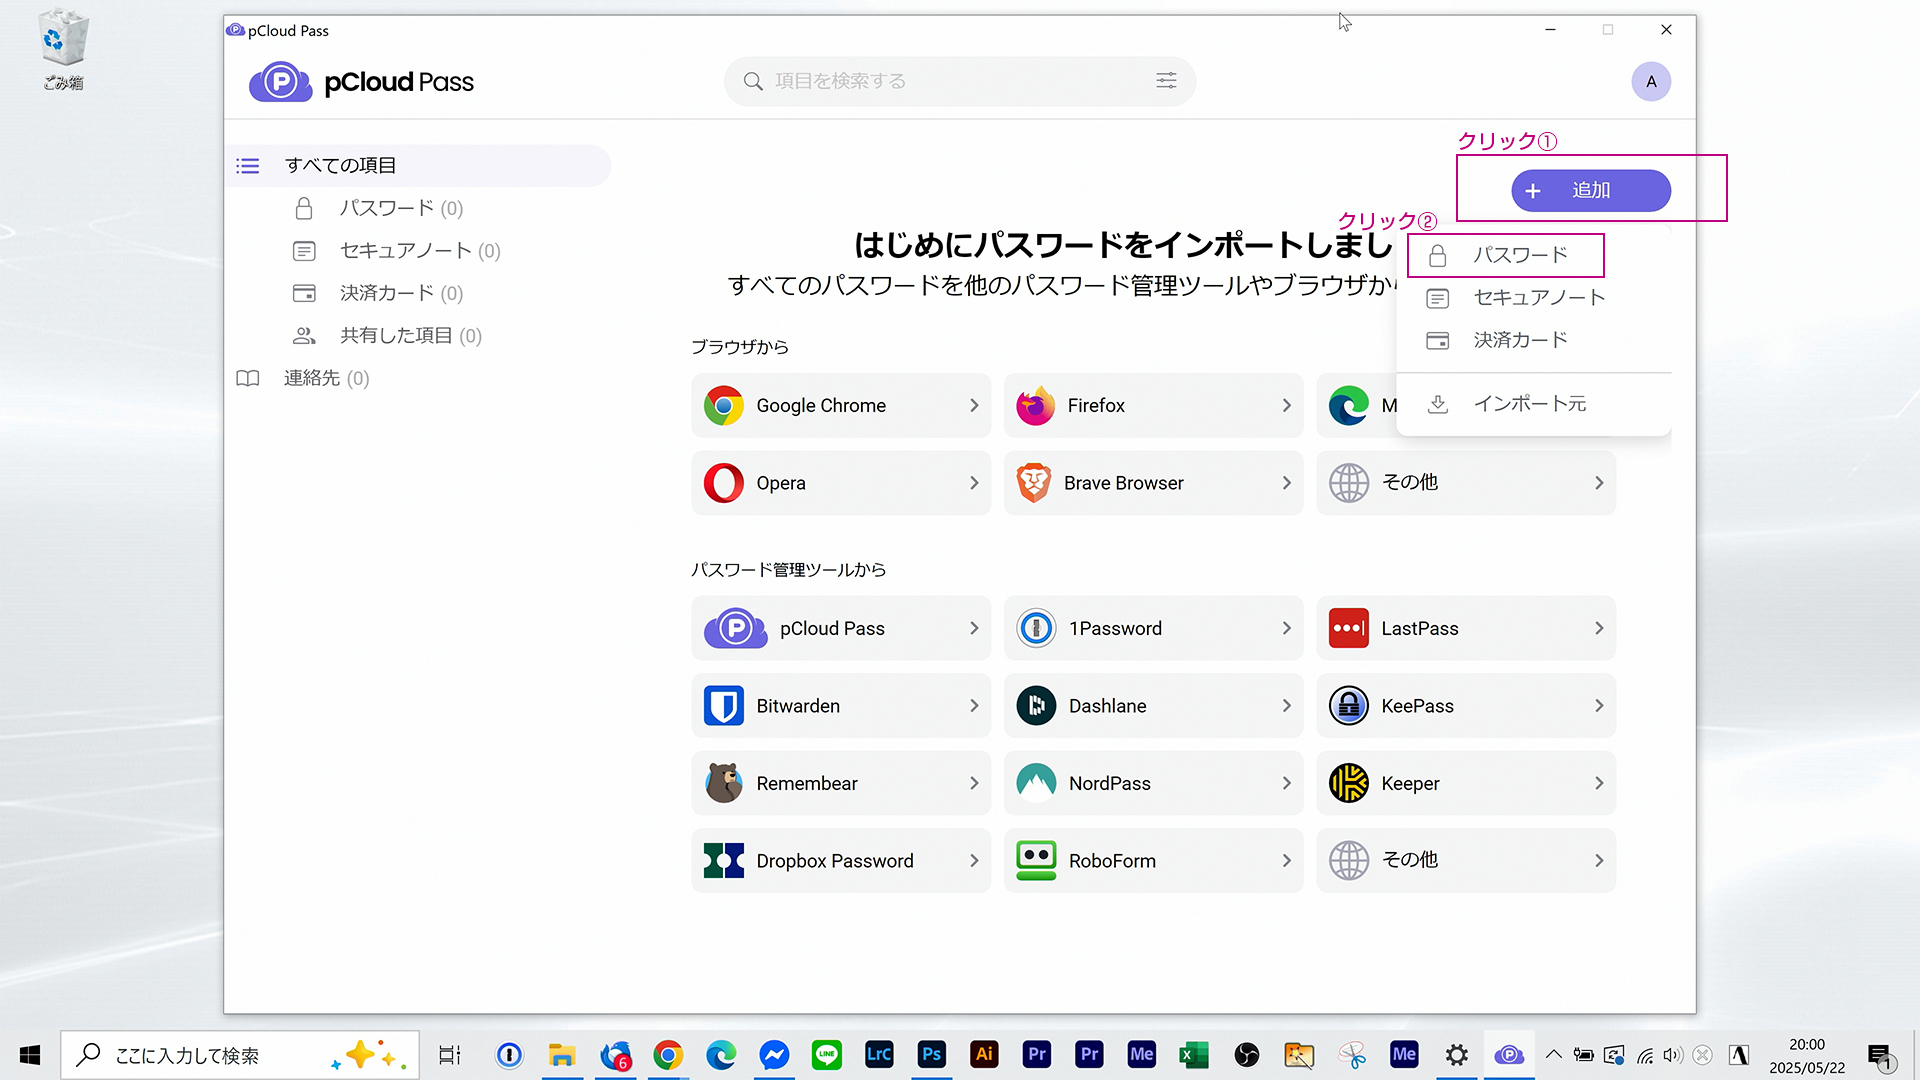Click password manager その他 globe card
This screenshot has height=1080, width=1920.
pyautogui.click(x=1465, y=860)
